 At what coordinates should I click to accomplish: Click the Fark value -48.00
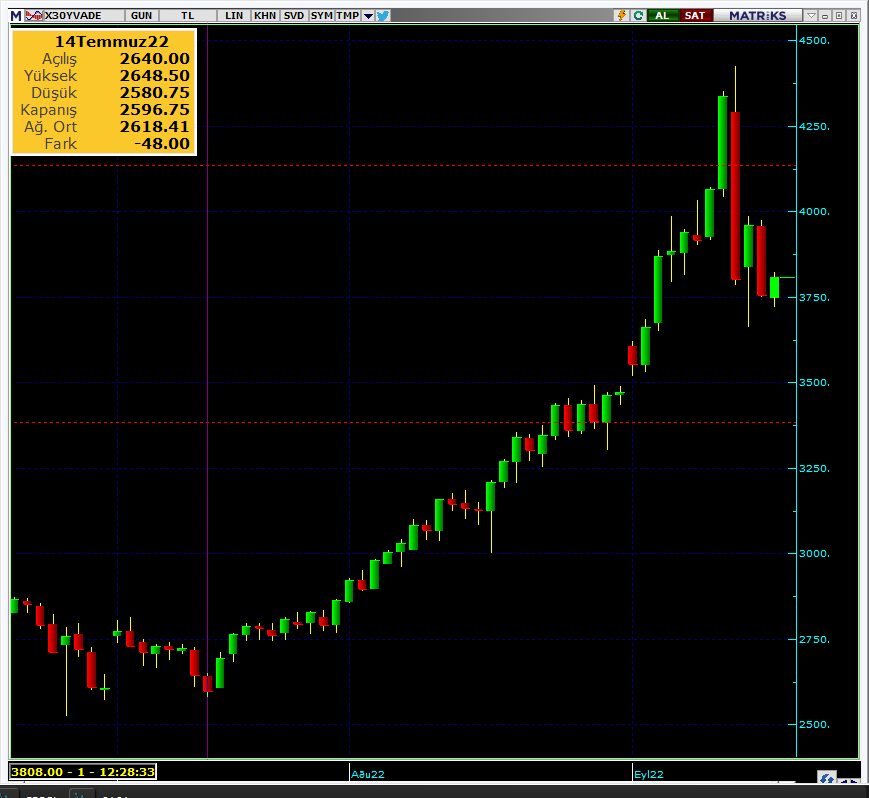coord(162,144)
